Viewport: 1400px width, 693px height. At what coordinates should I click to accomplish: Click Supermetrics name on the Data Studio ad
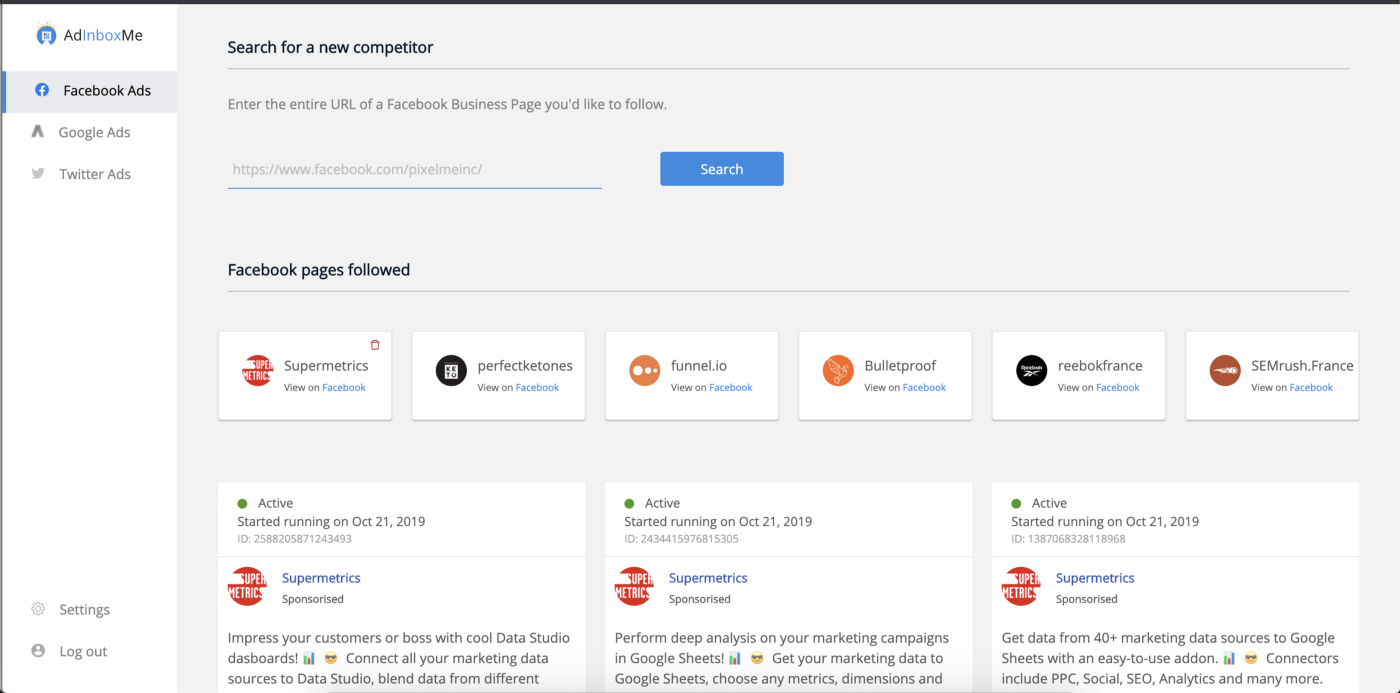(x=321, y=578)
